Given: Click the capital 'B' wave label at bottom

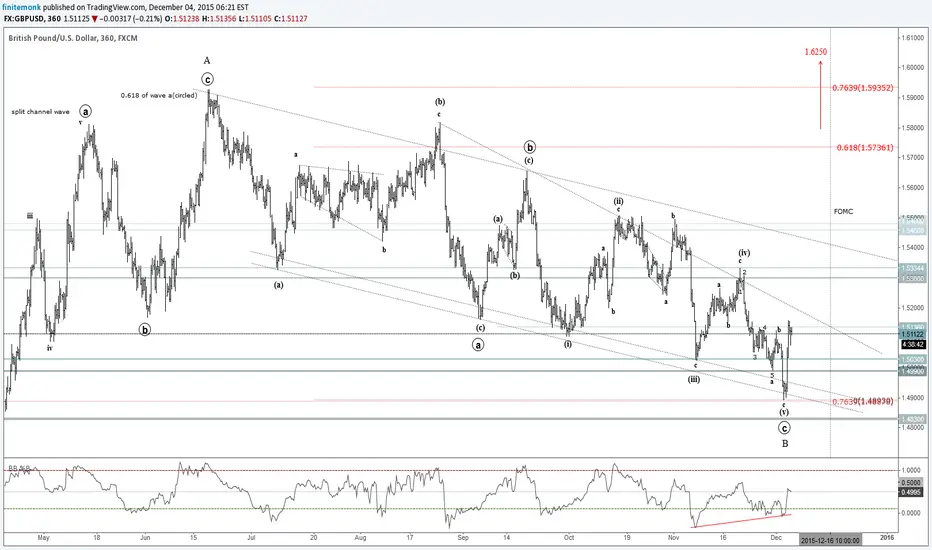Looking at the screenshot, I should [x=785, y=444].
